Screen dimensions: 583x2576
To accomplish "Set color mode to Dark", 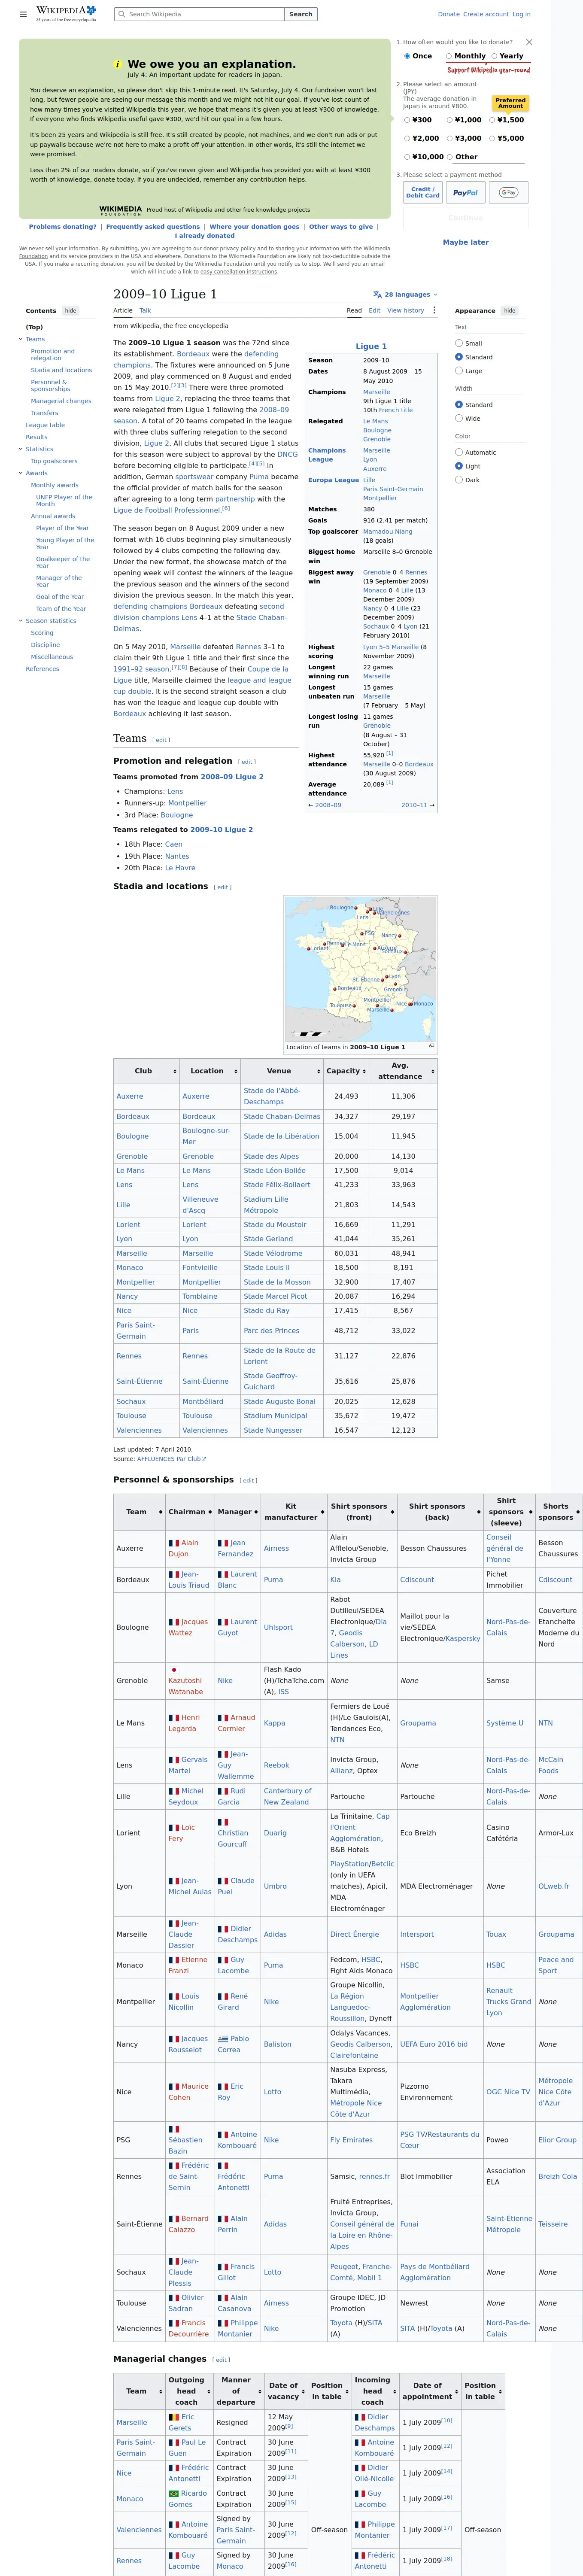I will point(459,480).
